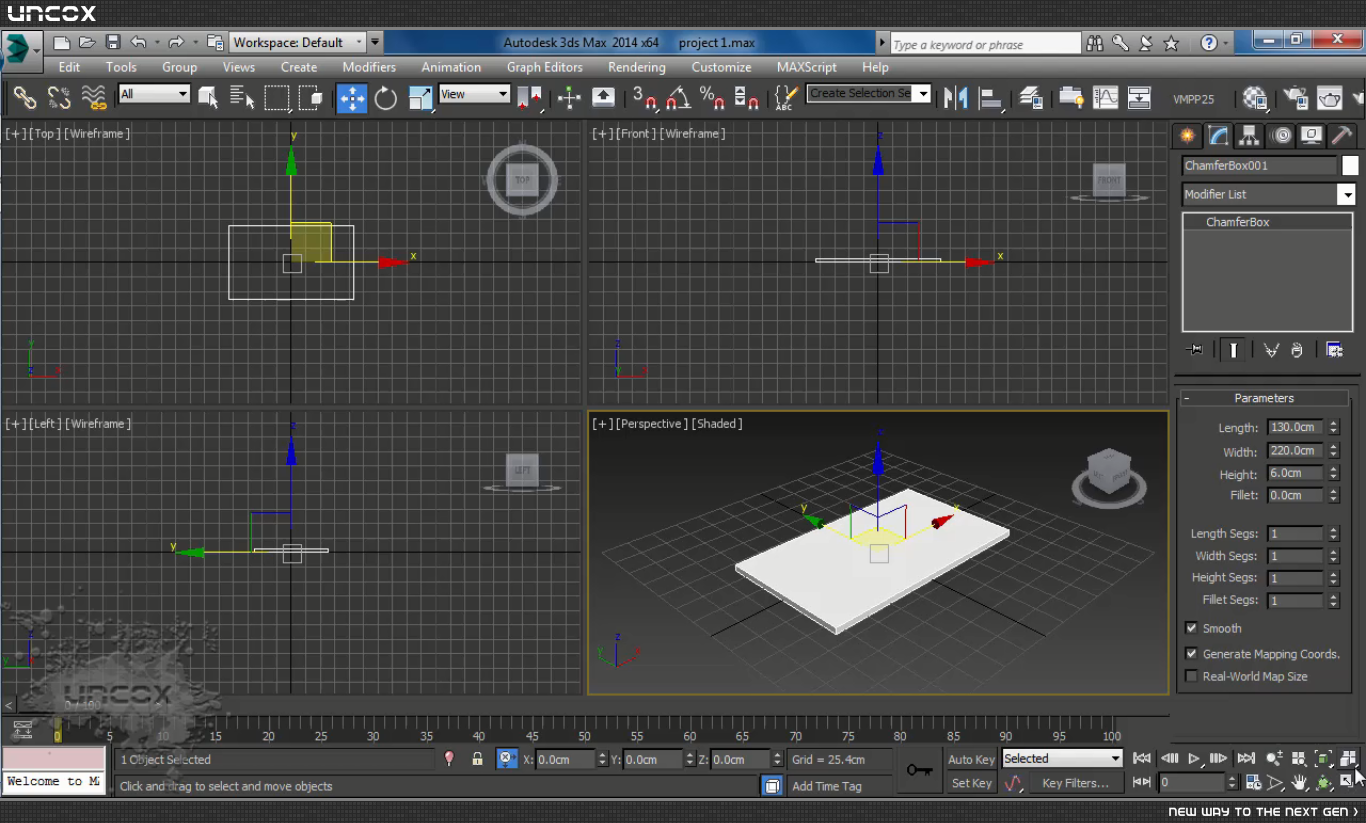Open the Selected key filter dropdown
1366x823 pixels.
coord(1062,759)
